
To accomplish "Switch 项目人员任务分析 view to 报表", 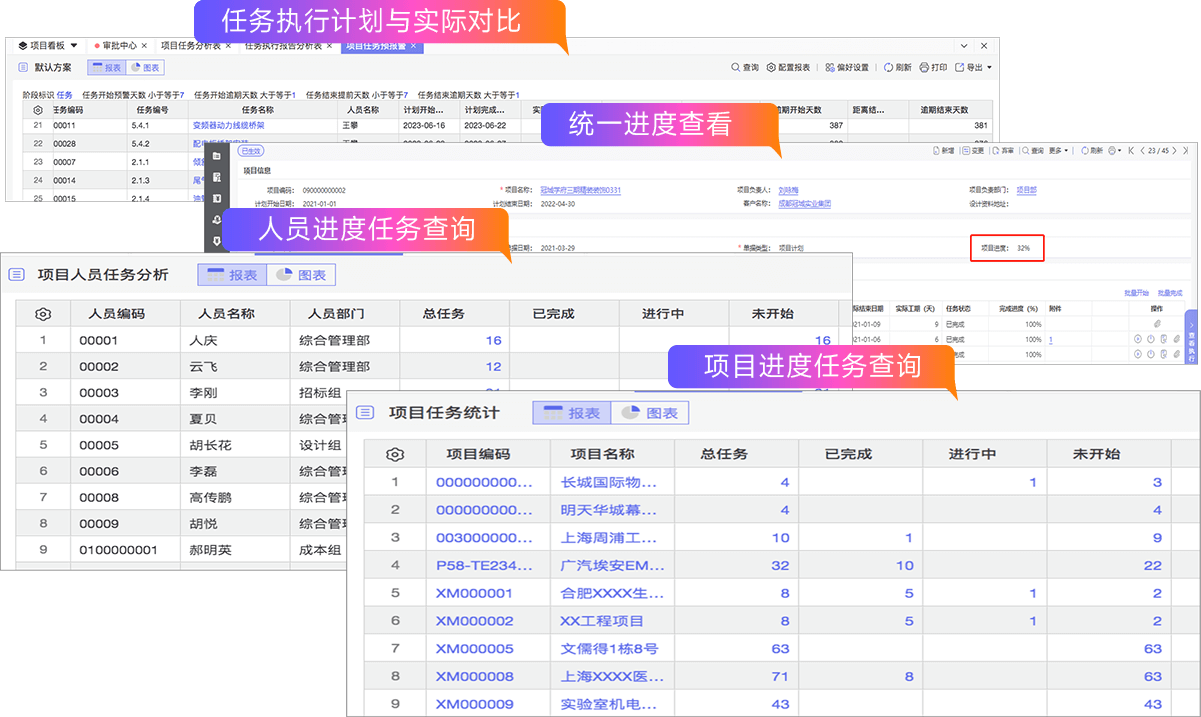I will [232, 275].
